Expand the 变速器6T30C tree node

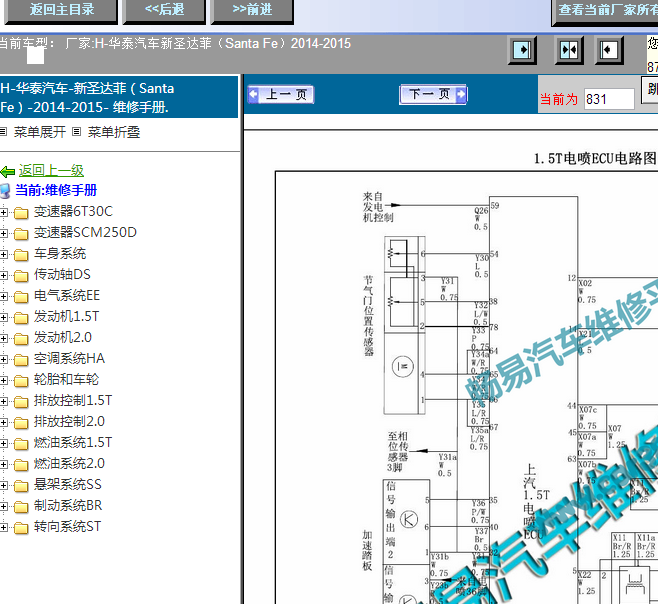tap(4, 212)
